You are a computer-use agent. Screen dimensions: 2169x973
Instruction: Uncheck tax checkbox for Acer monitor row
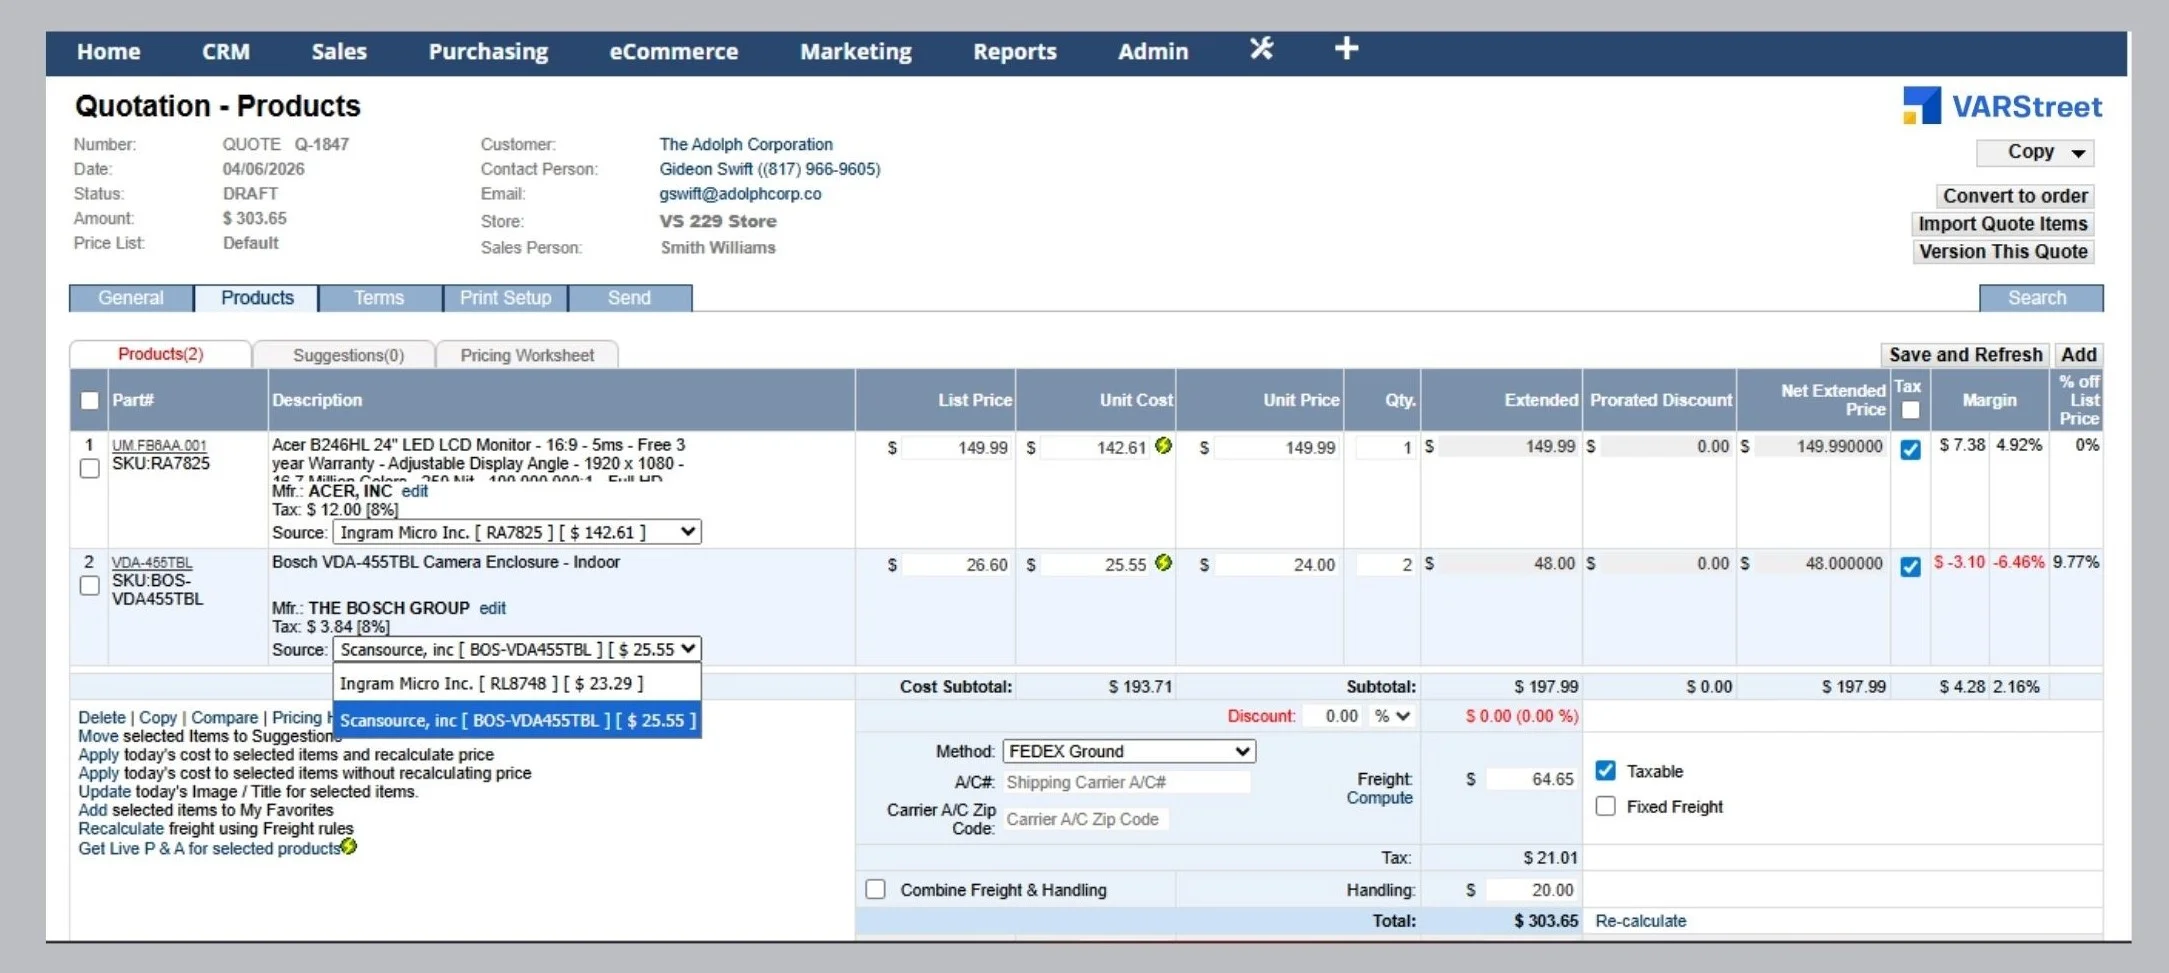click(x=1910, y=449)
